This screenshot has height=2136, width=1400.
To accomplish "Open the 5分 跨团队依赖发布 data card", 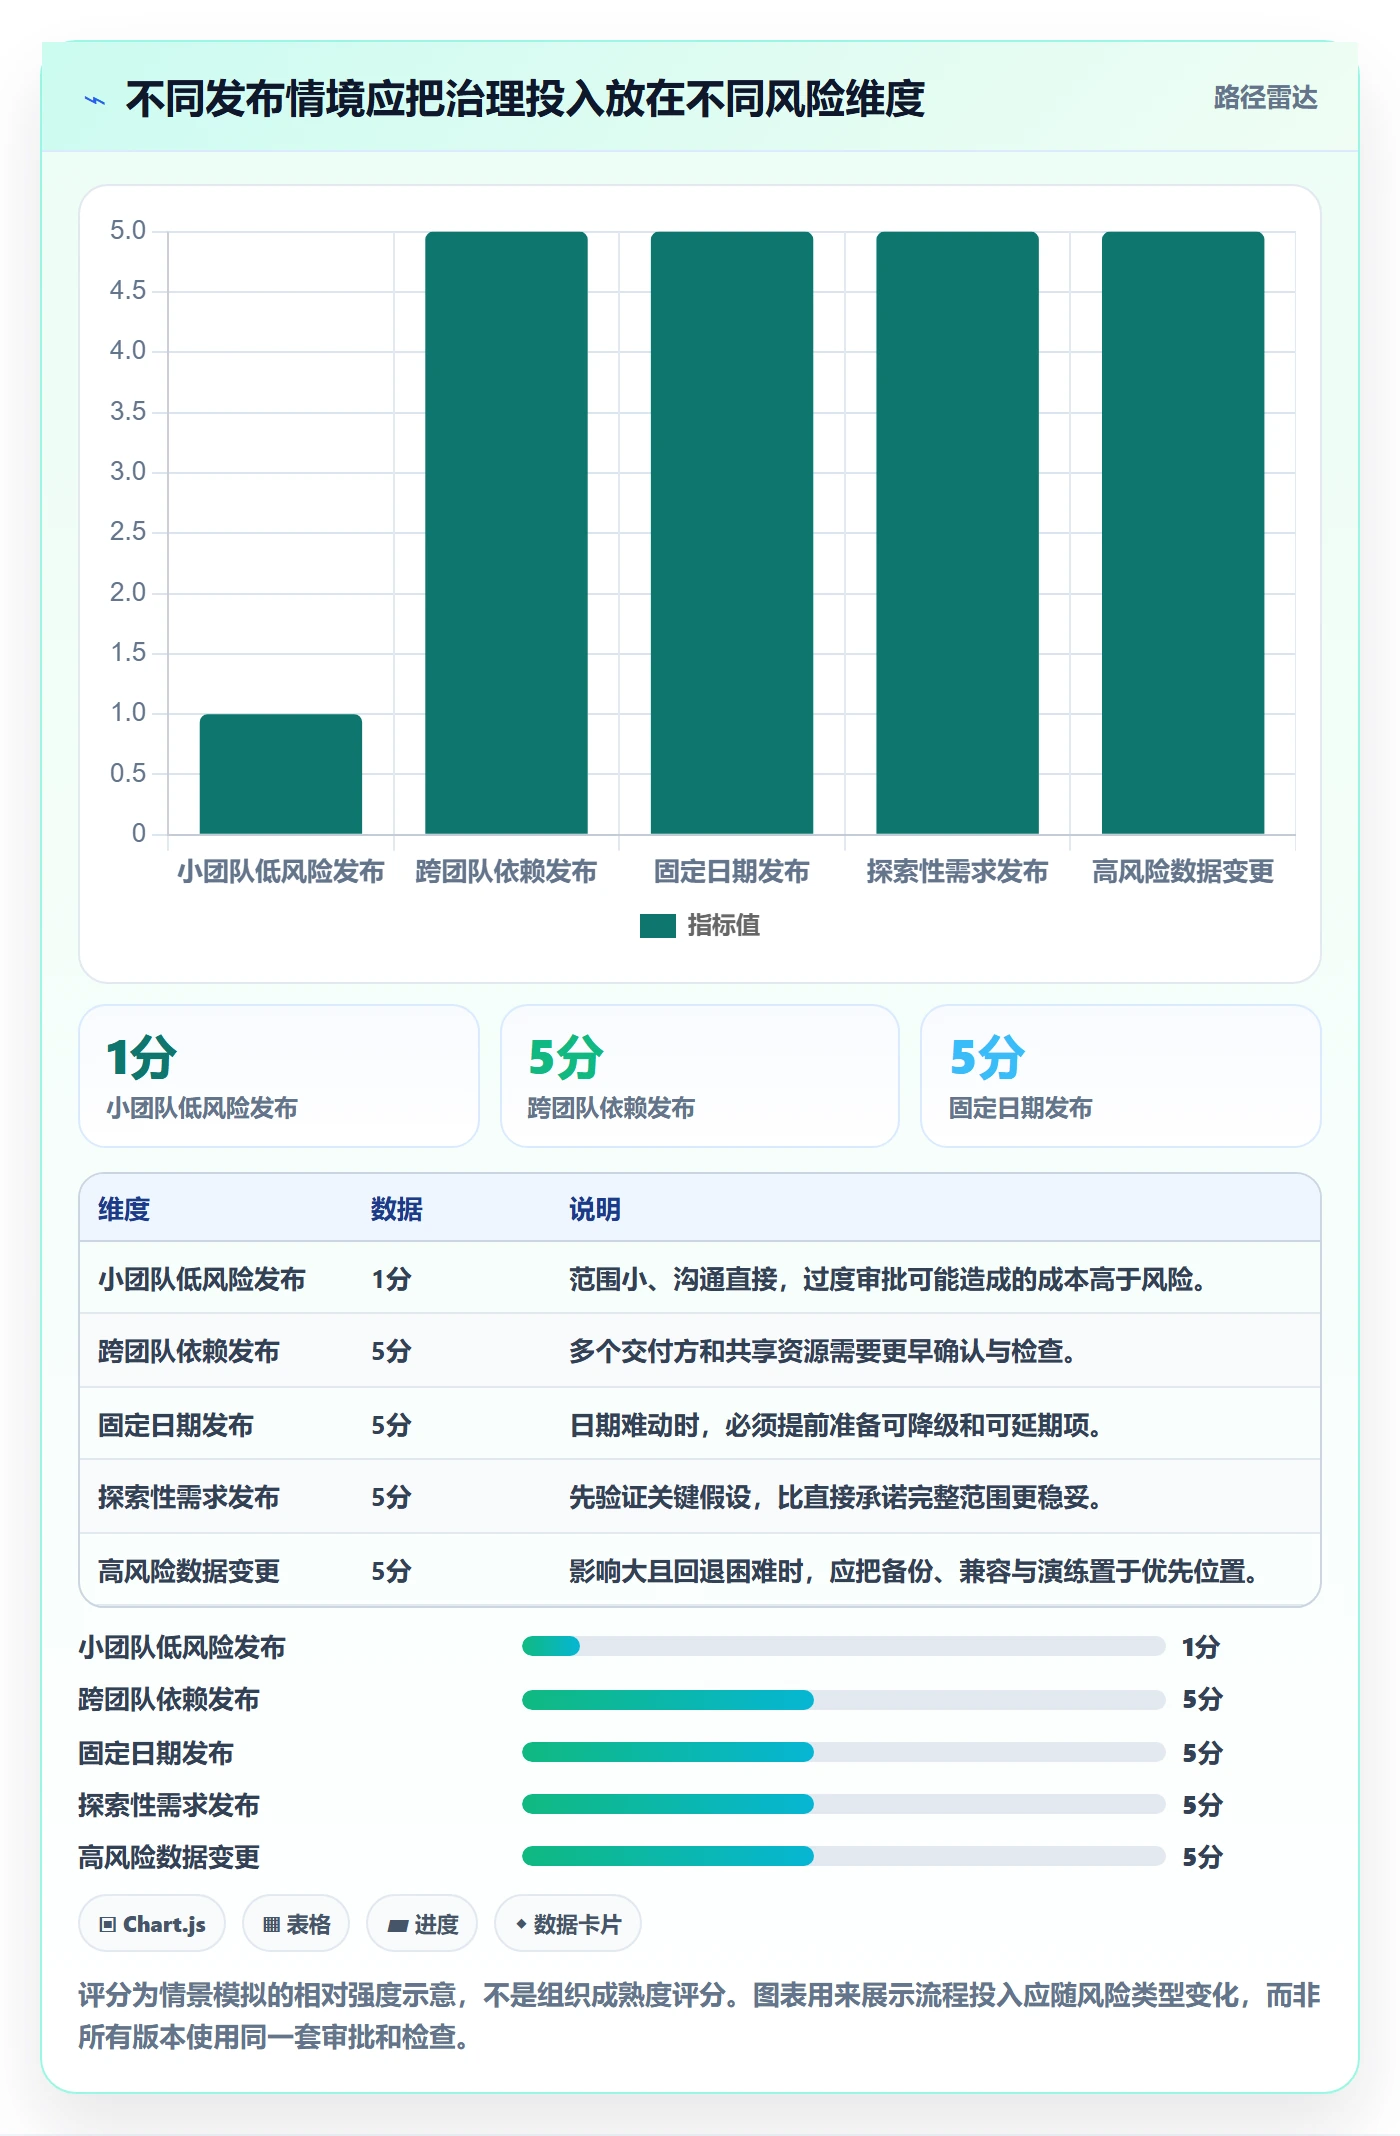I will [700, 1076].
